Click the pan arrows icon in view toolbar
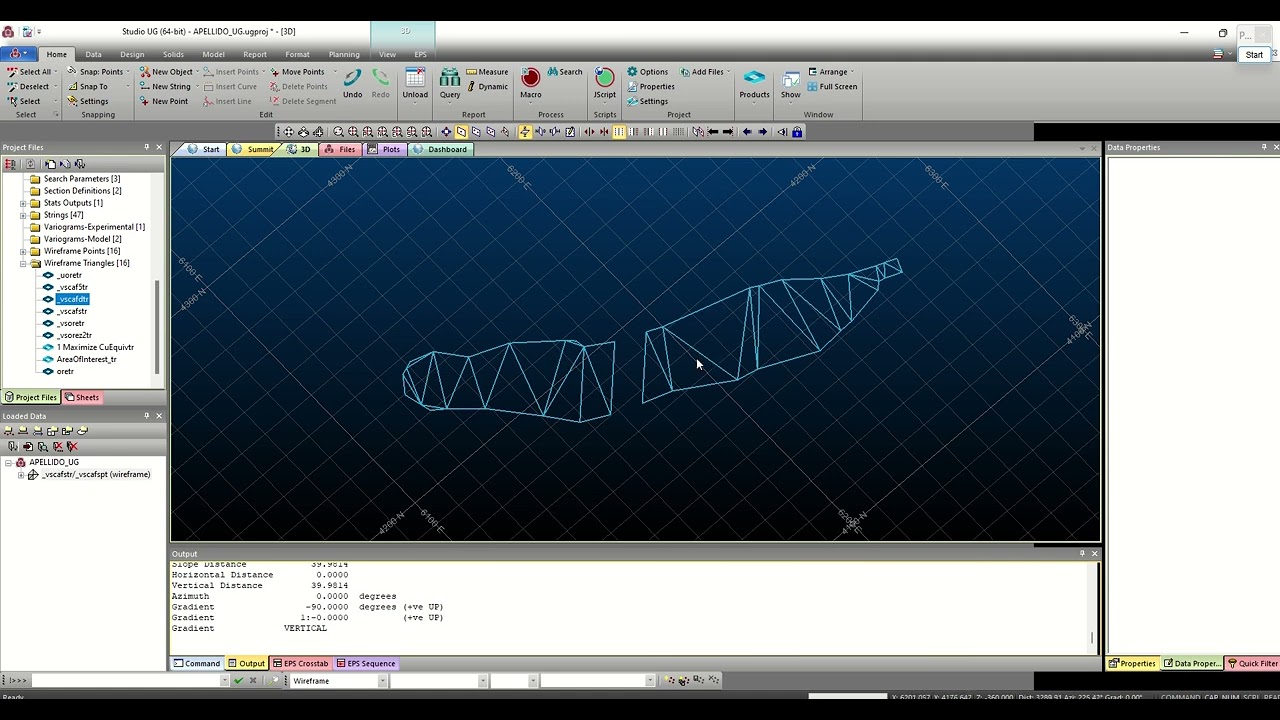1280x720 pixels. point(288,132)
